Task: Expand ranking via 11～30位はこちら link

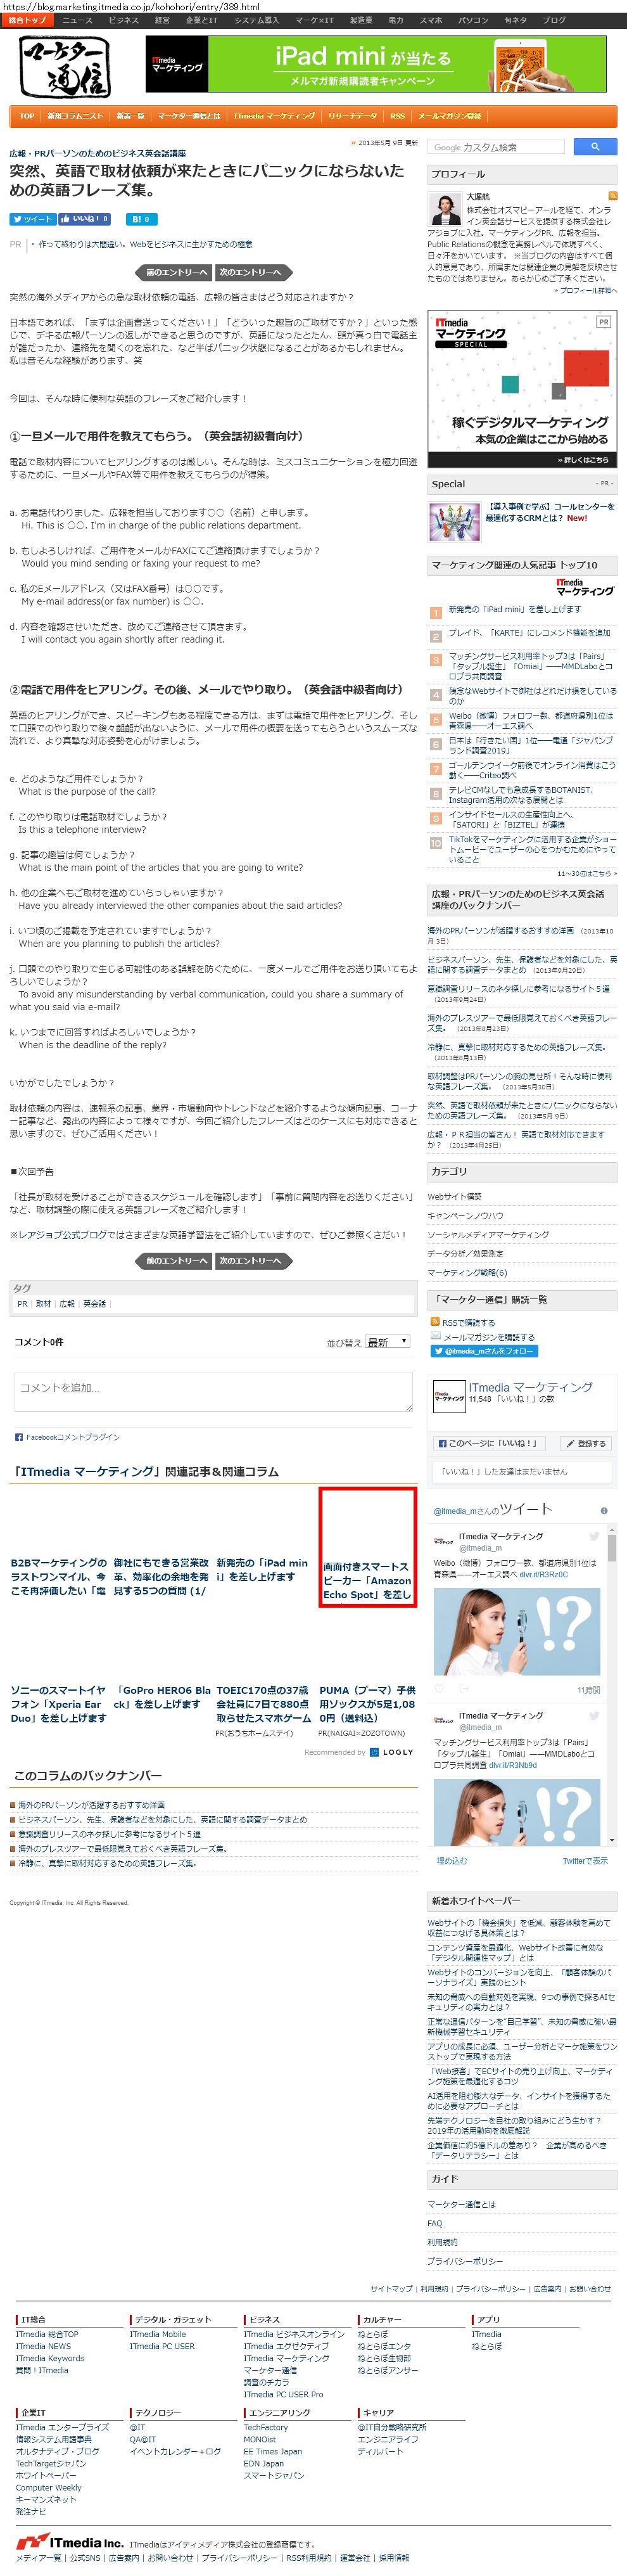Action: 587,873
